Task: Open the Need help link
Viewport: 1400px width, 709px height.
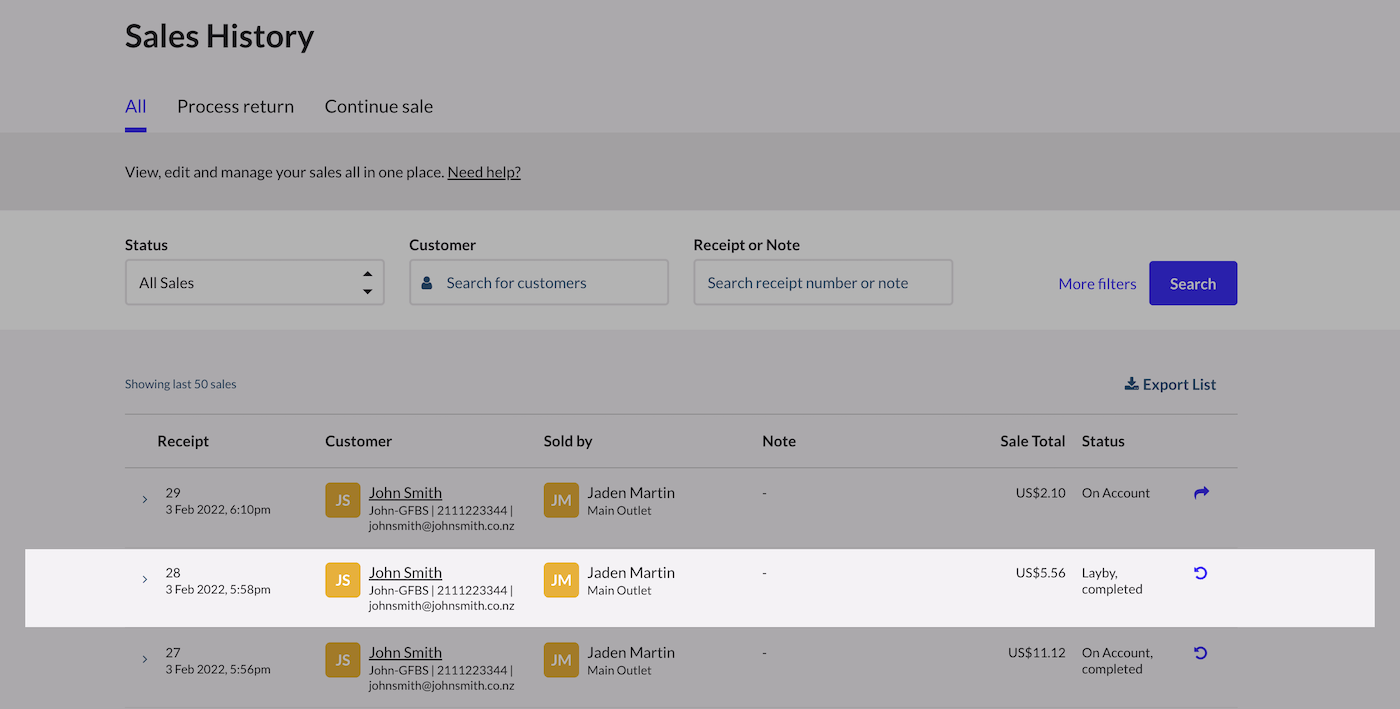Action: 483,171
